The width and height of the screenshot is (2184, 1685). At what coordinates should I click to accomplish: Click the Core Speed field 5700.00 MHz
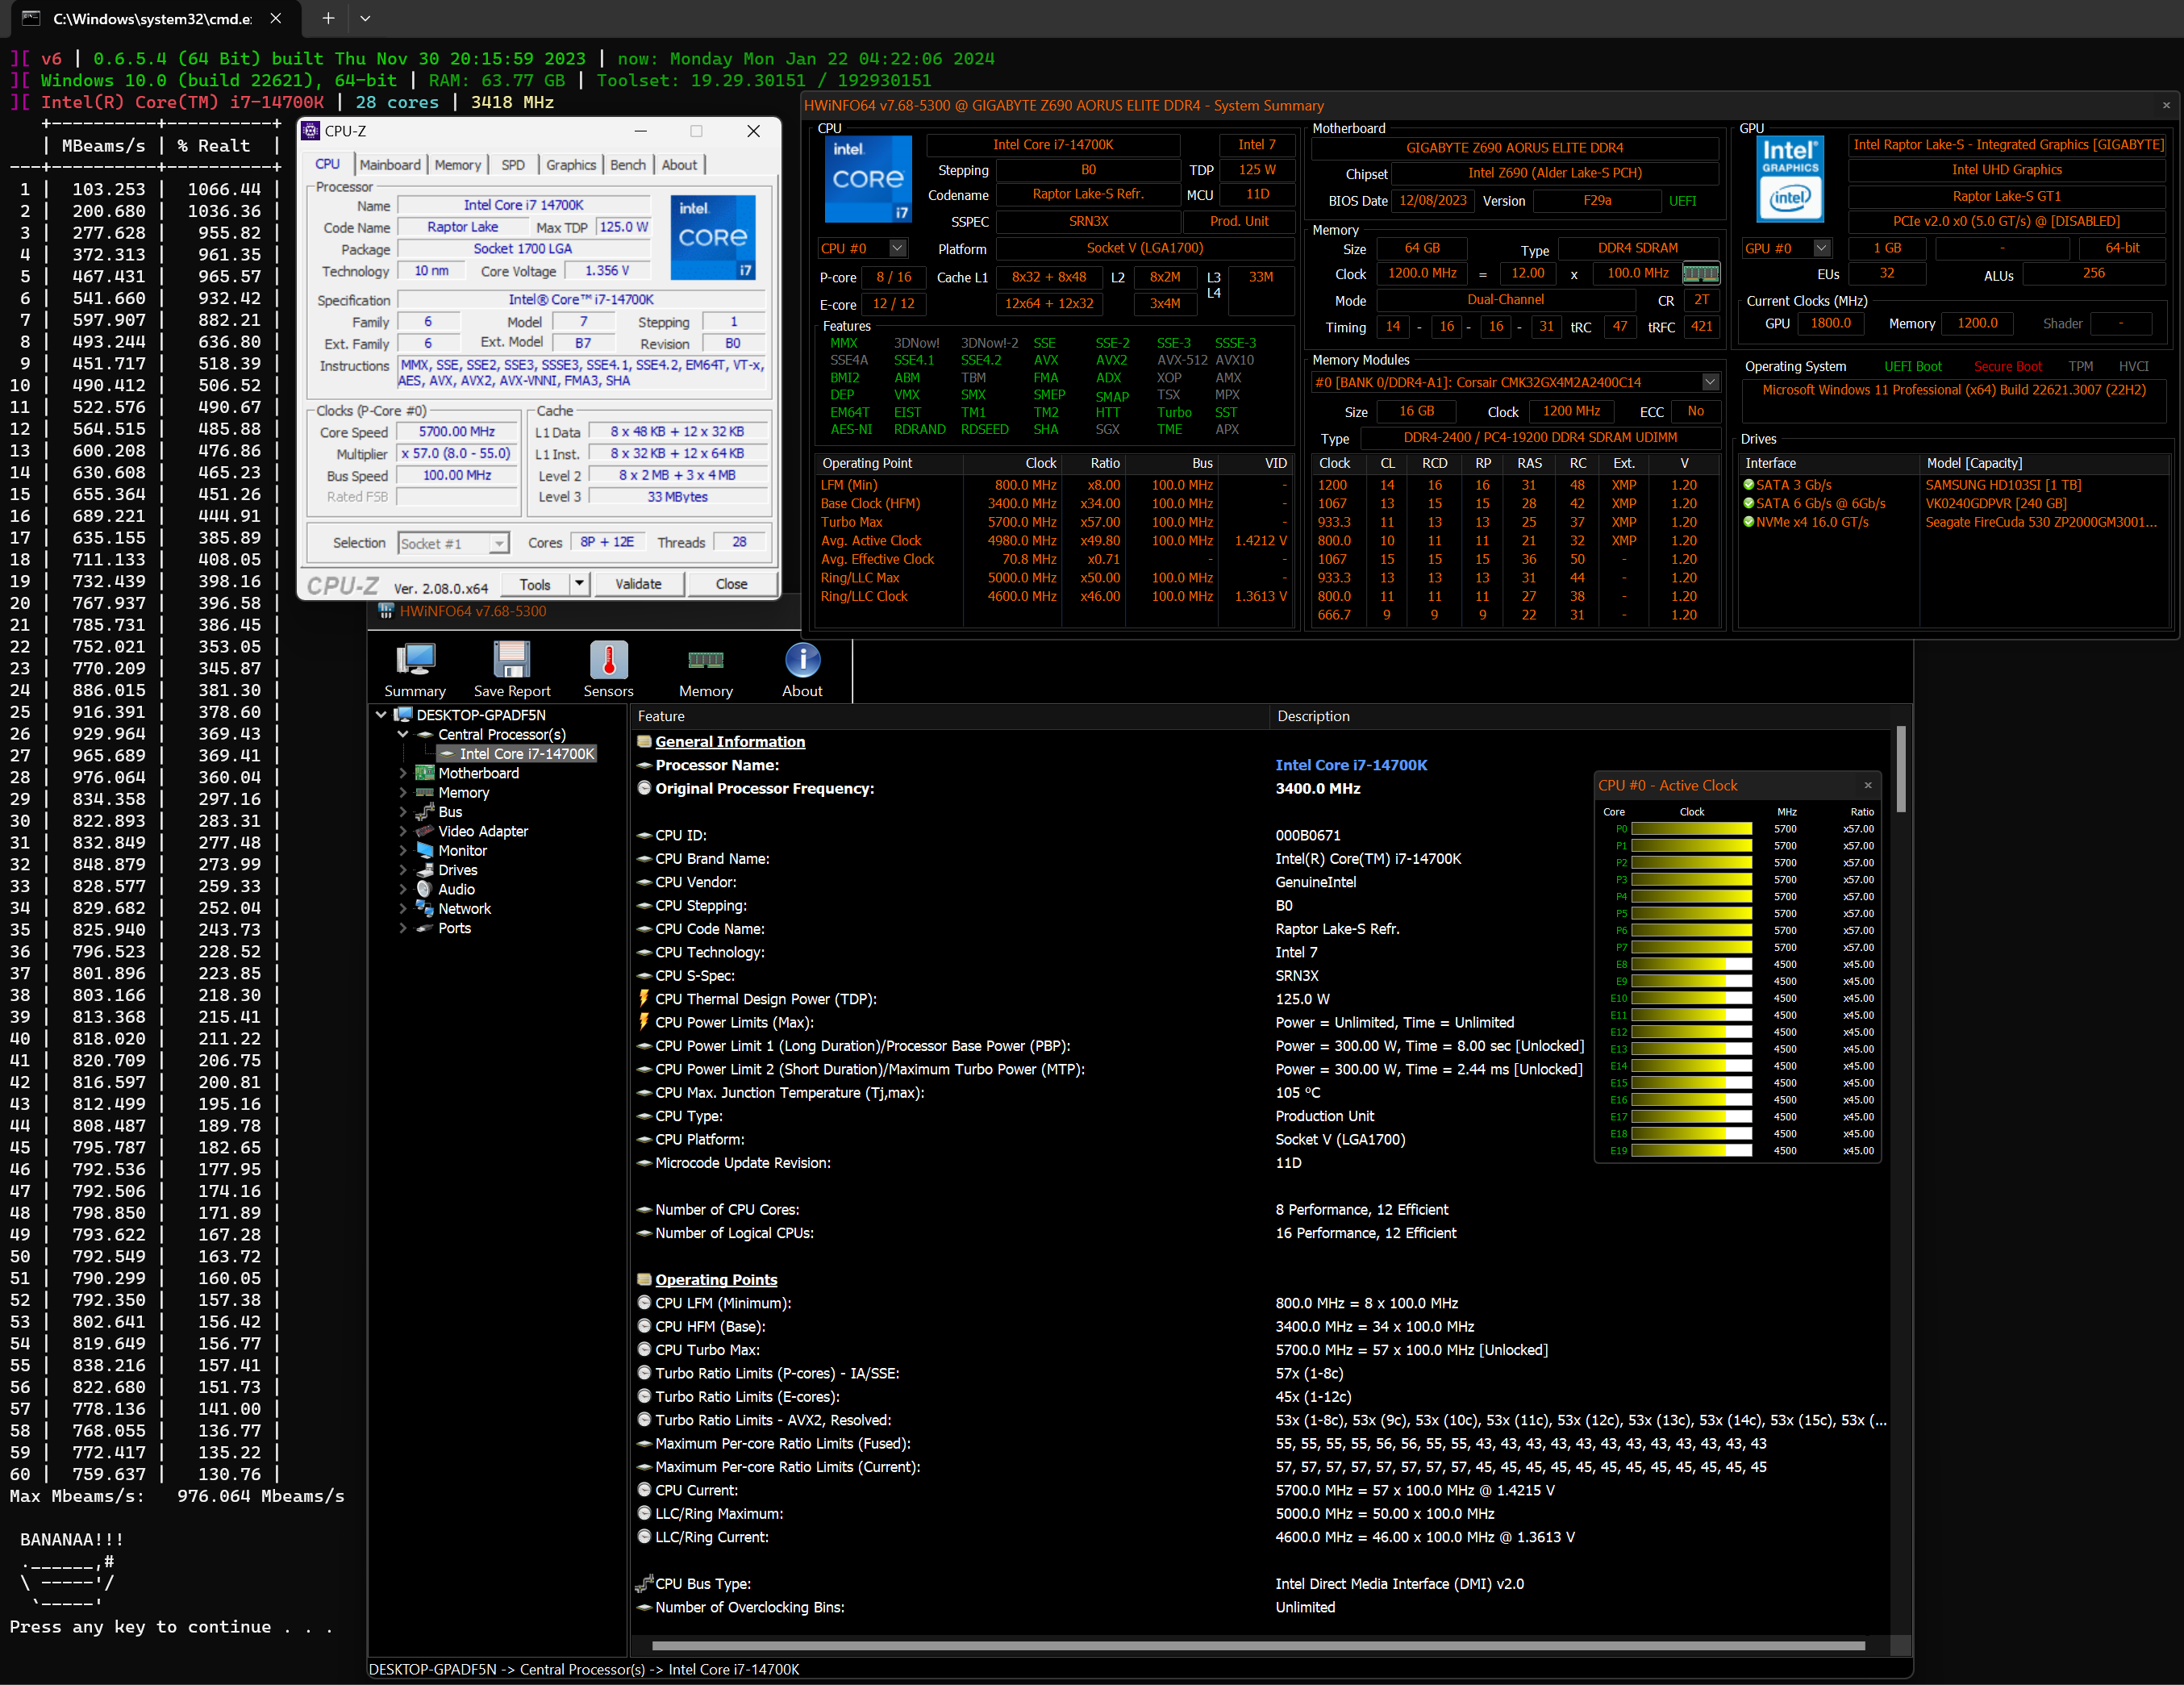coord(456,432)
